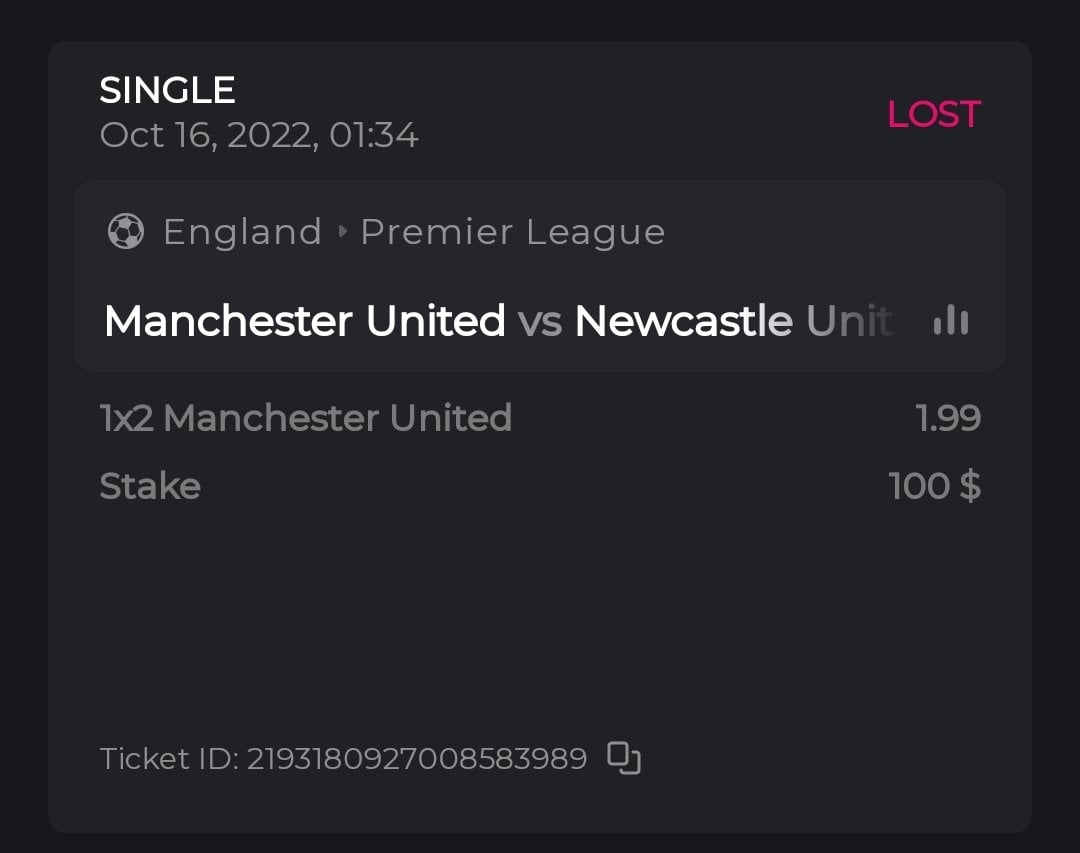
Task: Click the "Ticket ID:" label prefix
Action: point(168,759)
